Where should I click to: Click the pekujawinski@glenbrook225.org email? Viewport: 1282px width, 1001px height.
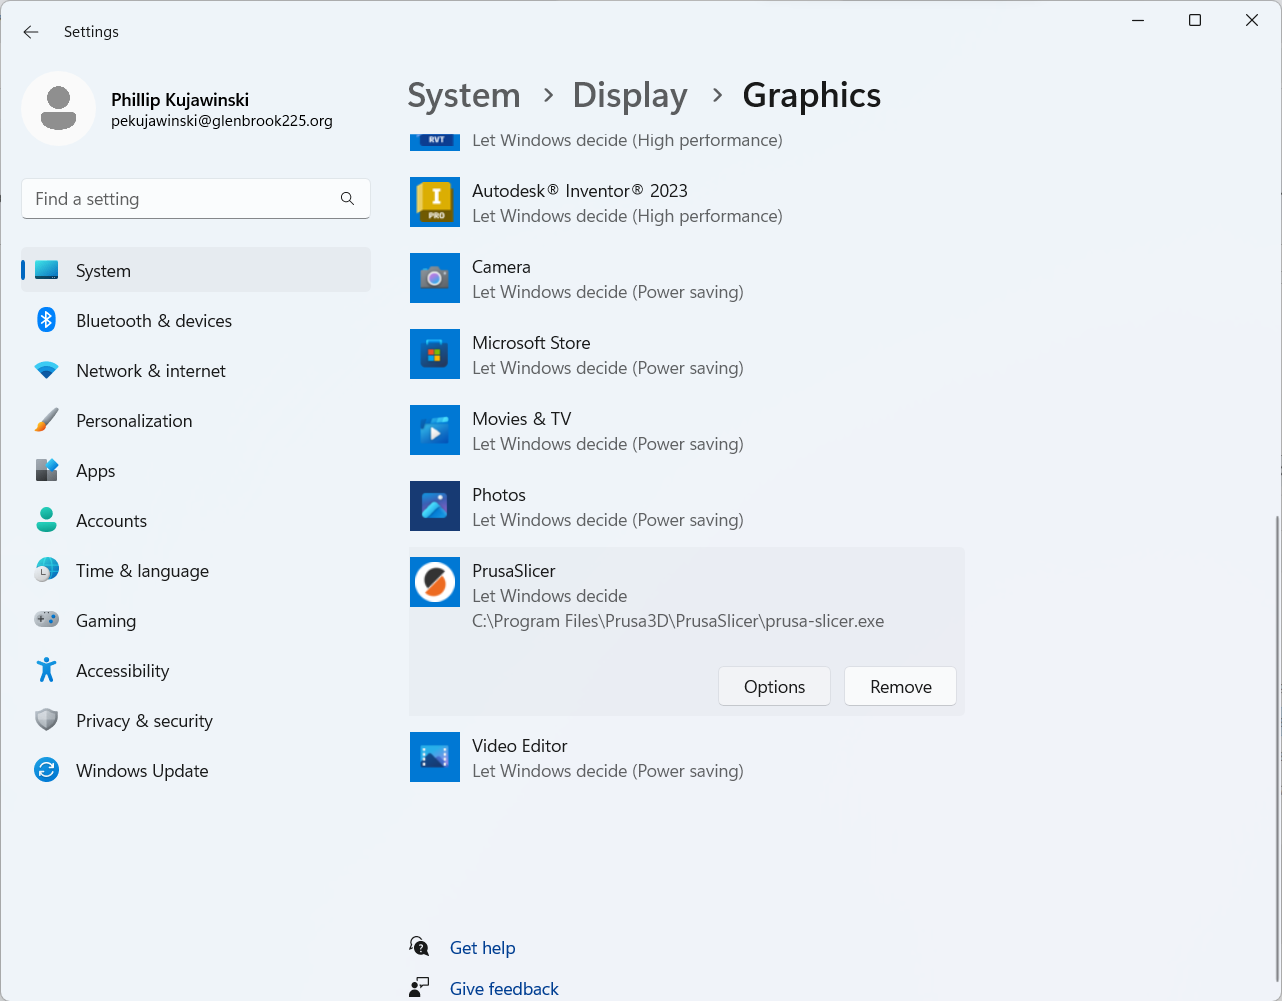tap(222, 121)
